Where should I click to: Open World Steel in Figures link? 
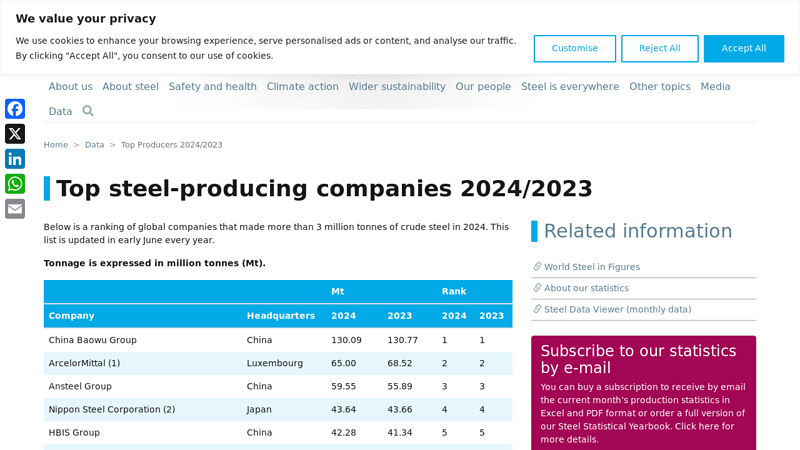coord(592,267)
